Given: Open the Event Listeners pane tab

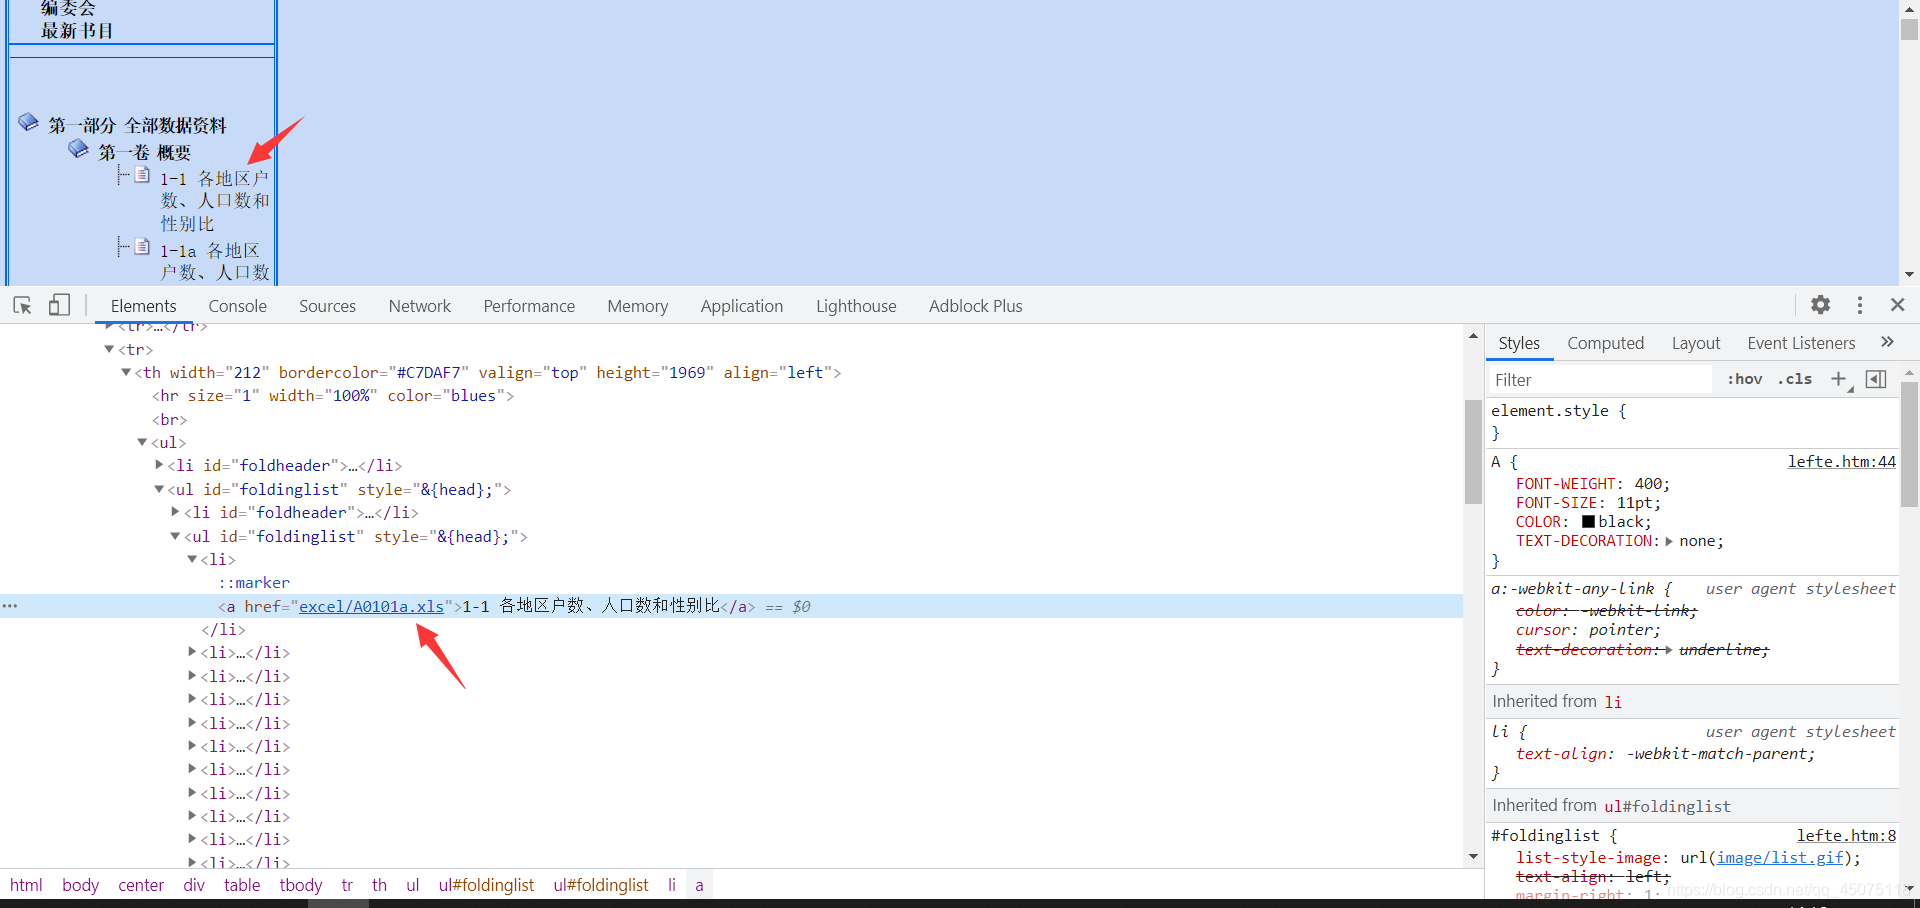Looking at the screenshot, I should coord(1801,343).
